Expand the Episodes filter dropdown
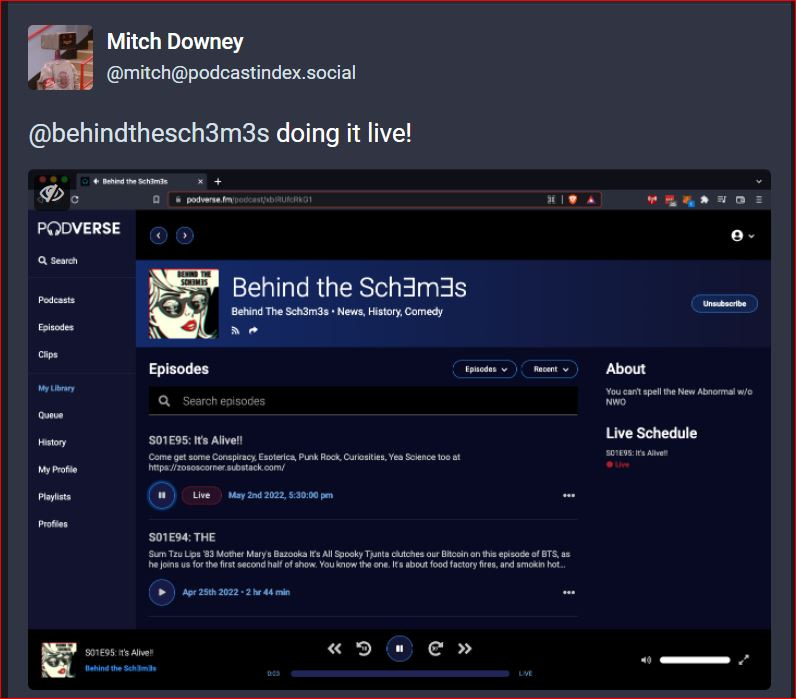Viewport: 796px width, 699px height. point(484,369)
